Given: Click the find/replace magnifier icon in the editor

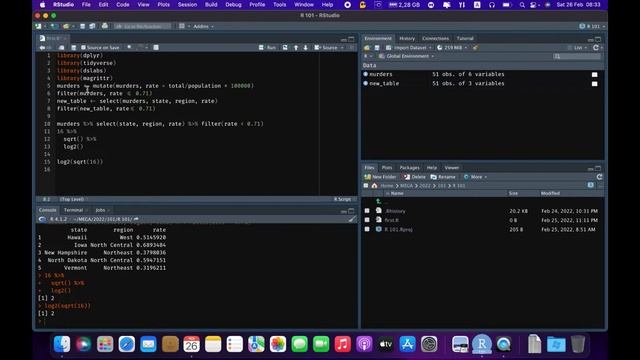Looking at the screenshot, I should click(129, 48).
